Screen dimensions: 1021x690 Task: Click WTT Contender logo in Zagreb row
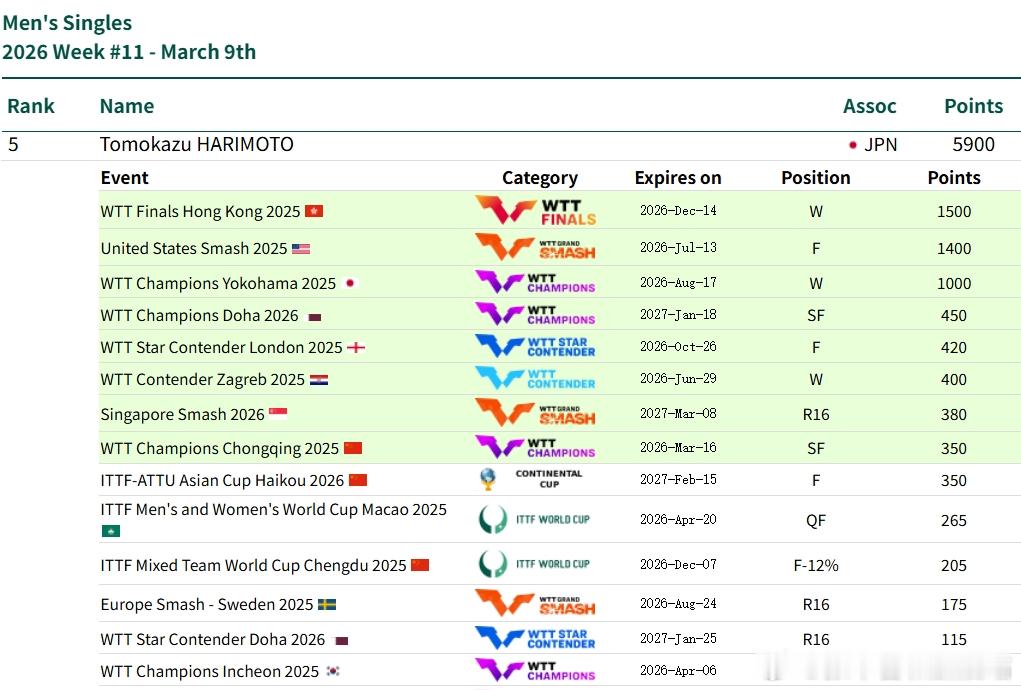[x=536, y=379]
